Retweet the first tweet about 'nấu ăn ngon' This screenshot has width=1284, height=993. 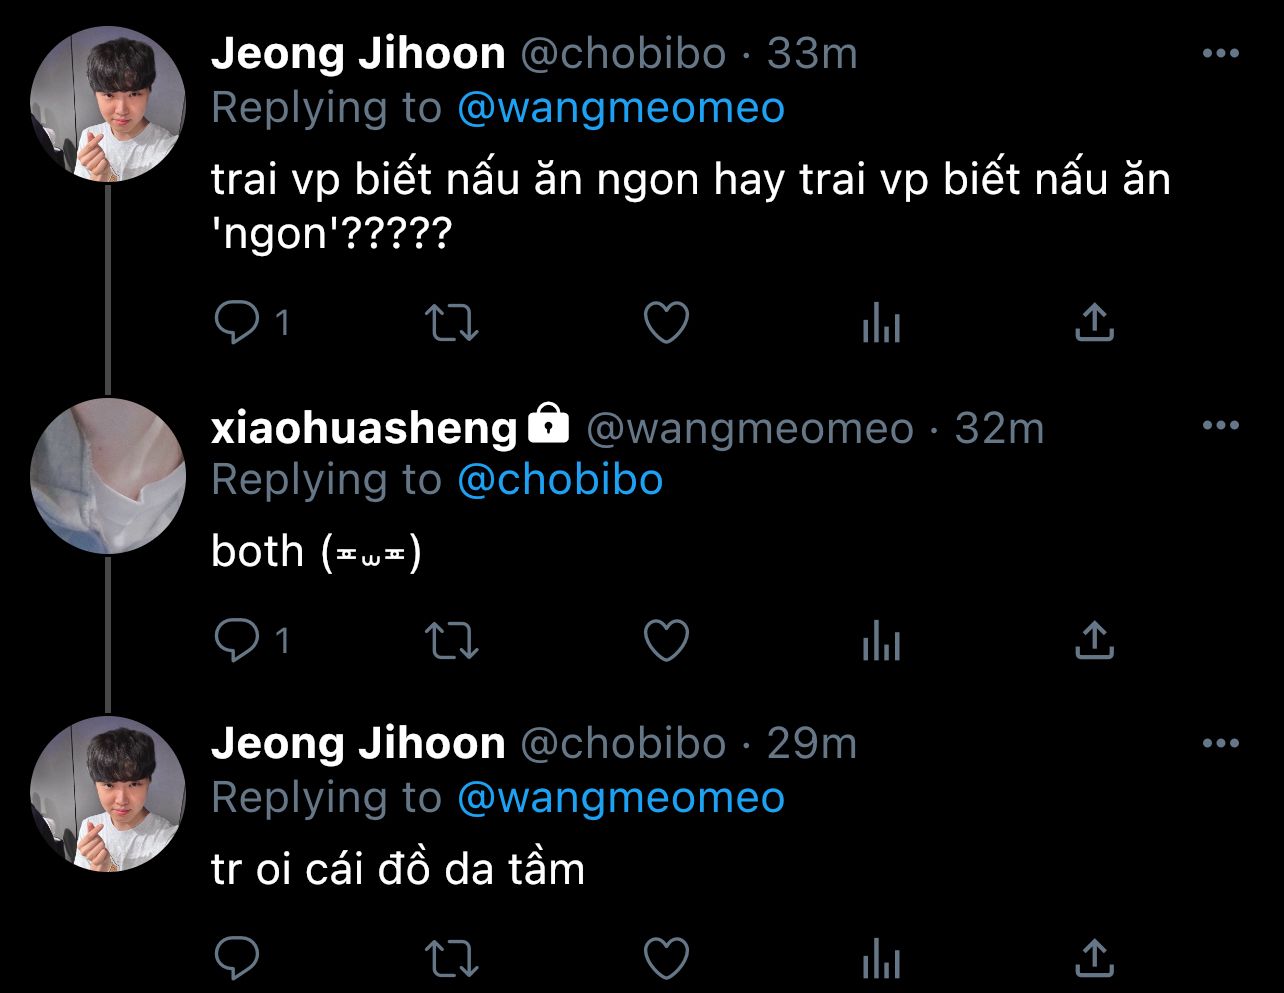click(452, 323)
